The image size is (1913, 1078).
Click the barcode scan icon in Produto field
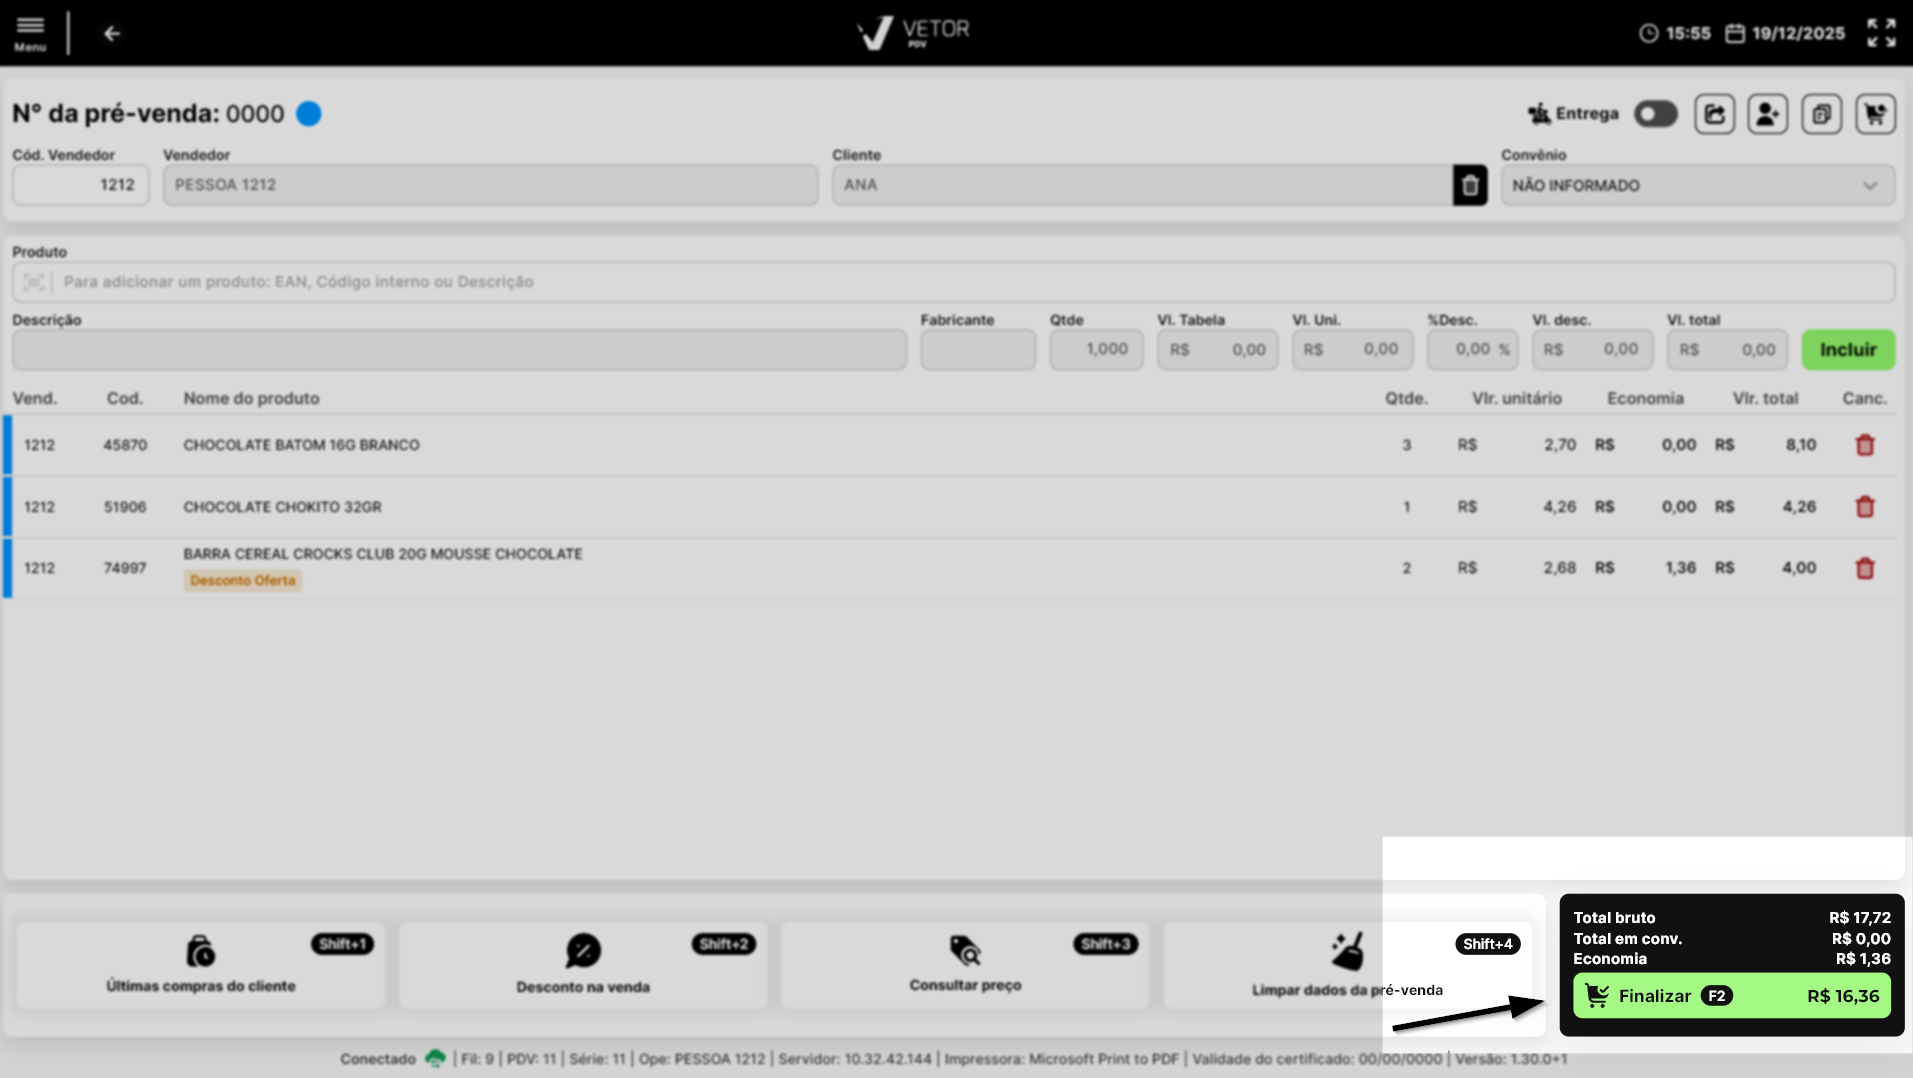34,282
